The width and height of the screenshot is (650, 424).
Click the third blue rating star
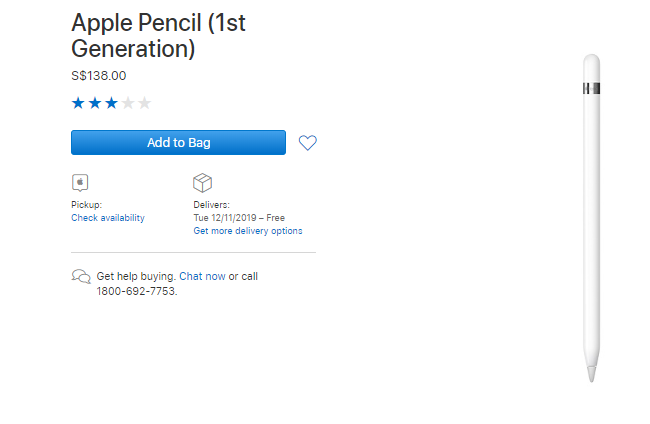[x=111, y=103]
